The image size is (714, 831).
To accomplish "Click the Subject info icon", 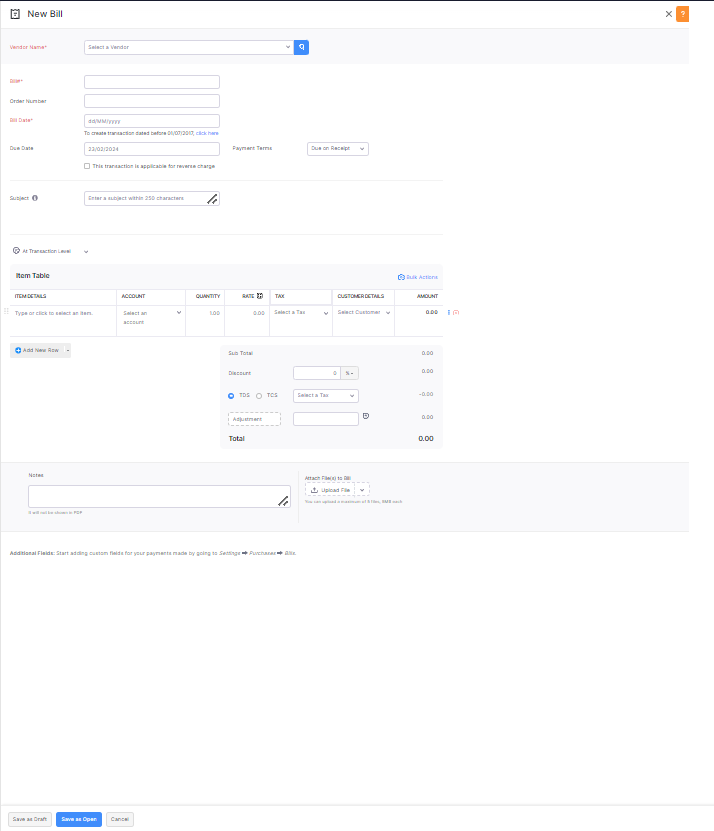I will [36, 198].
